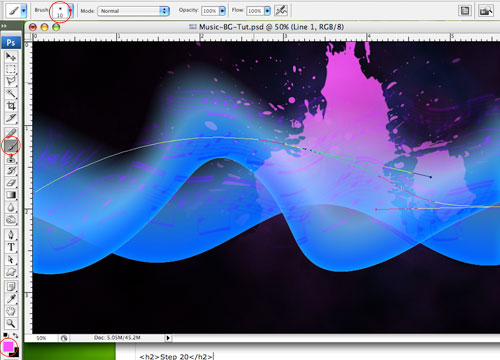
Task: Expand the Opacity slider arrow
Action: pos(222,11)
